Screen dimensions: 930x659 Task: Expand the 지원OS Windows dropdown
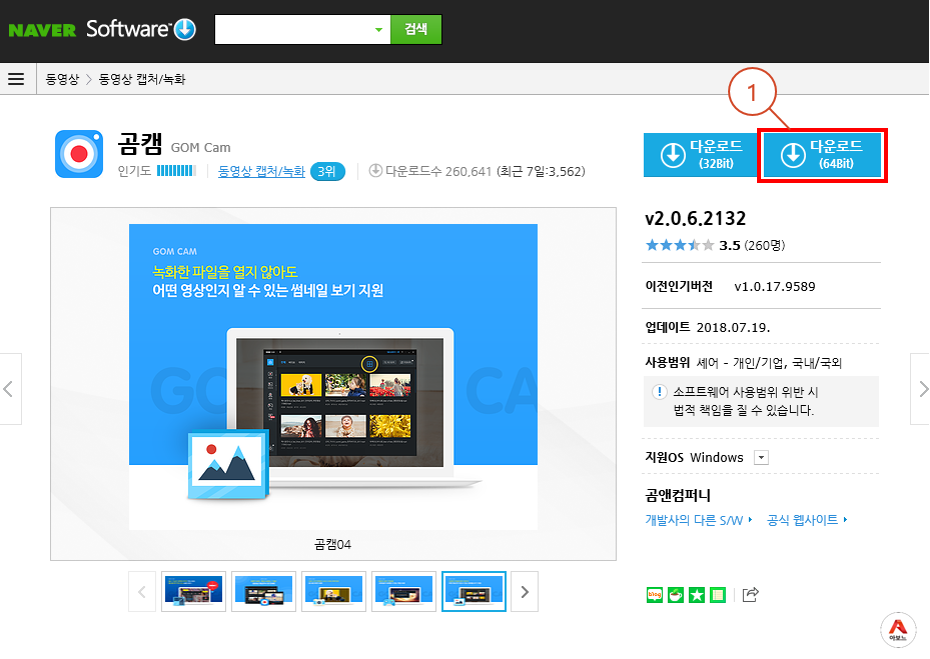pyautogui.click(x=761, y=457)
